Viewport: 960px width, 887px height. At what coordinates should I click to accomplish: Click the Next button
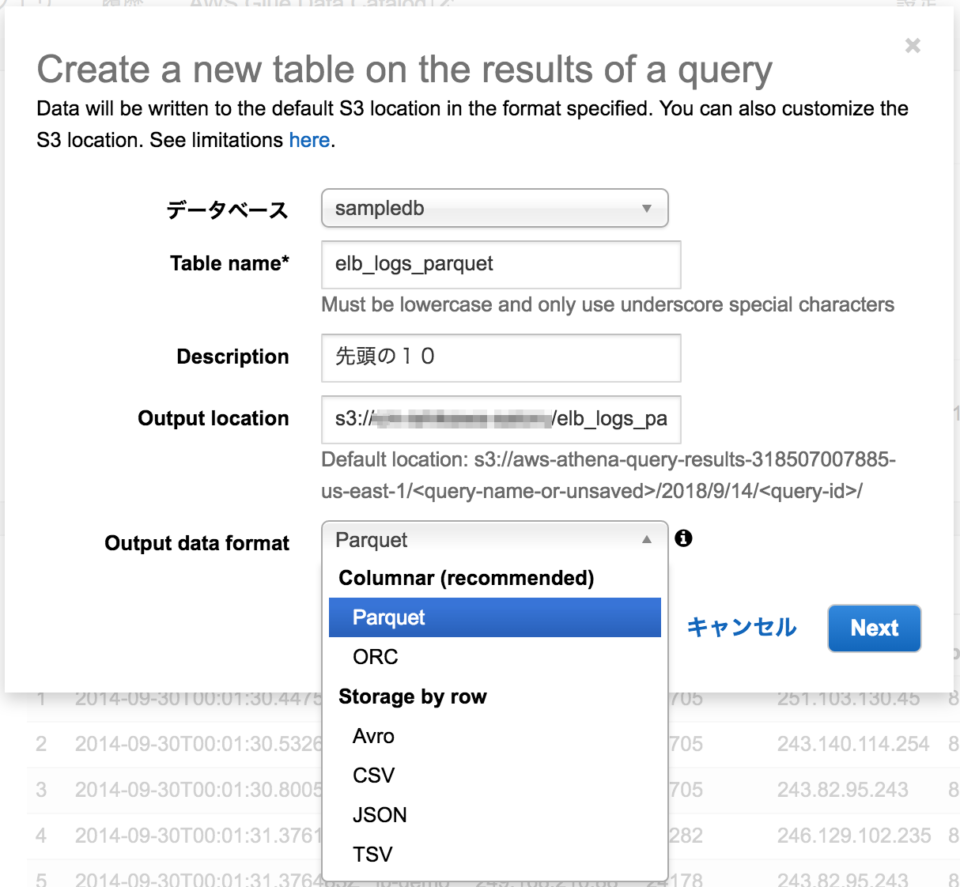(873, 628)
